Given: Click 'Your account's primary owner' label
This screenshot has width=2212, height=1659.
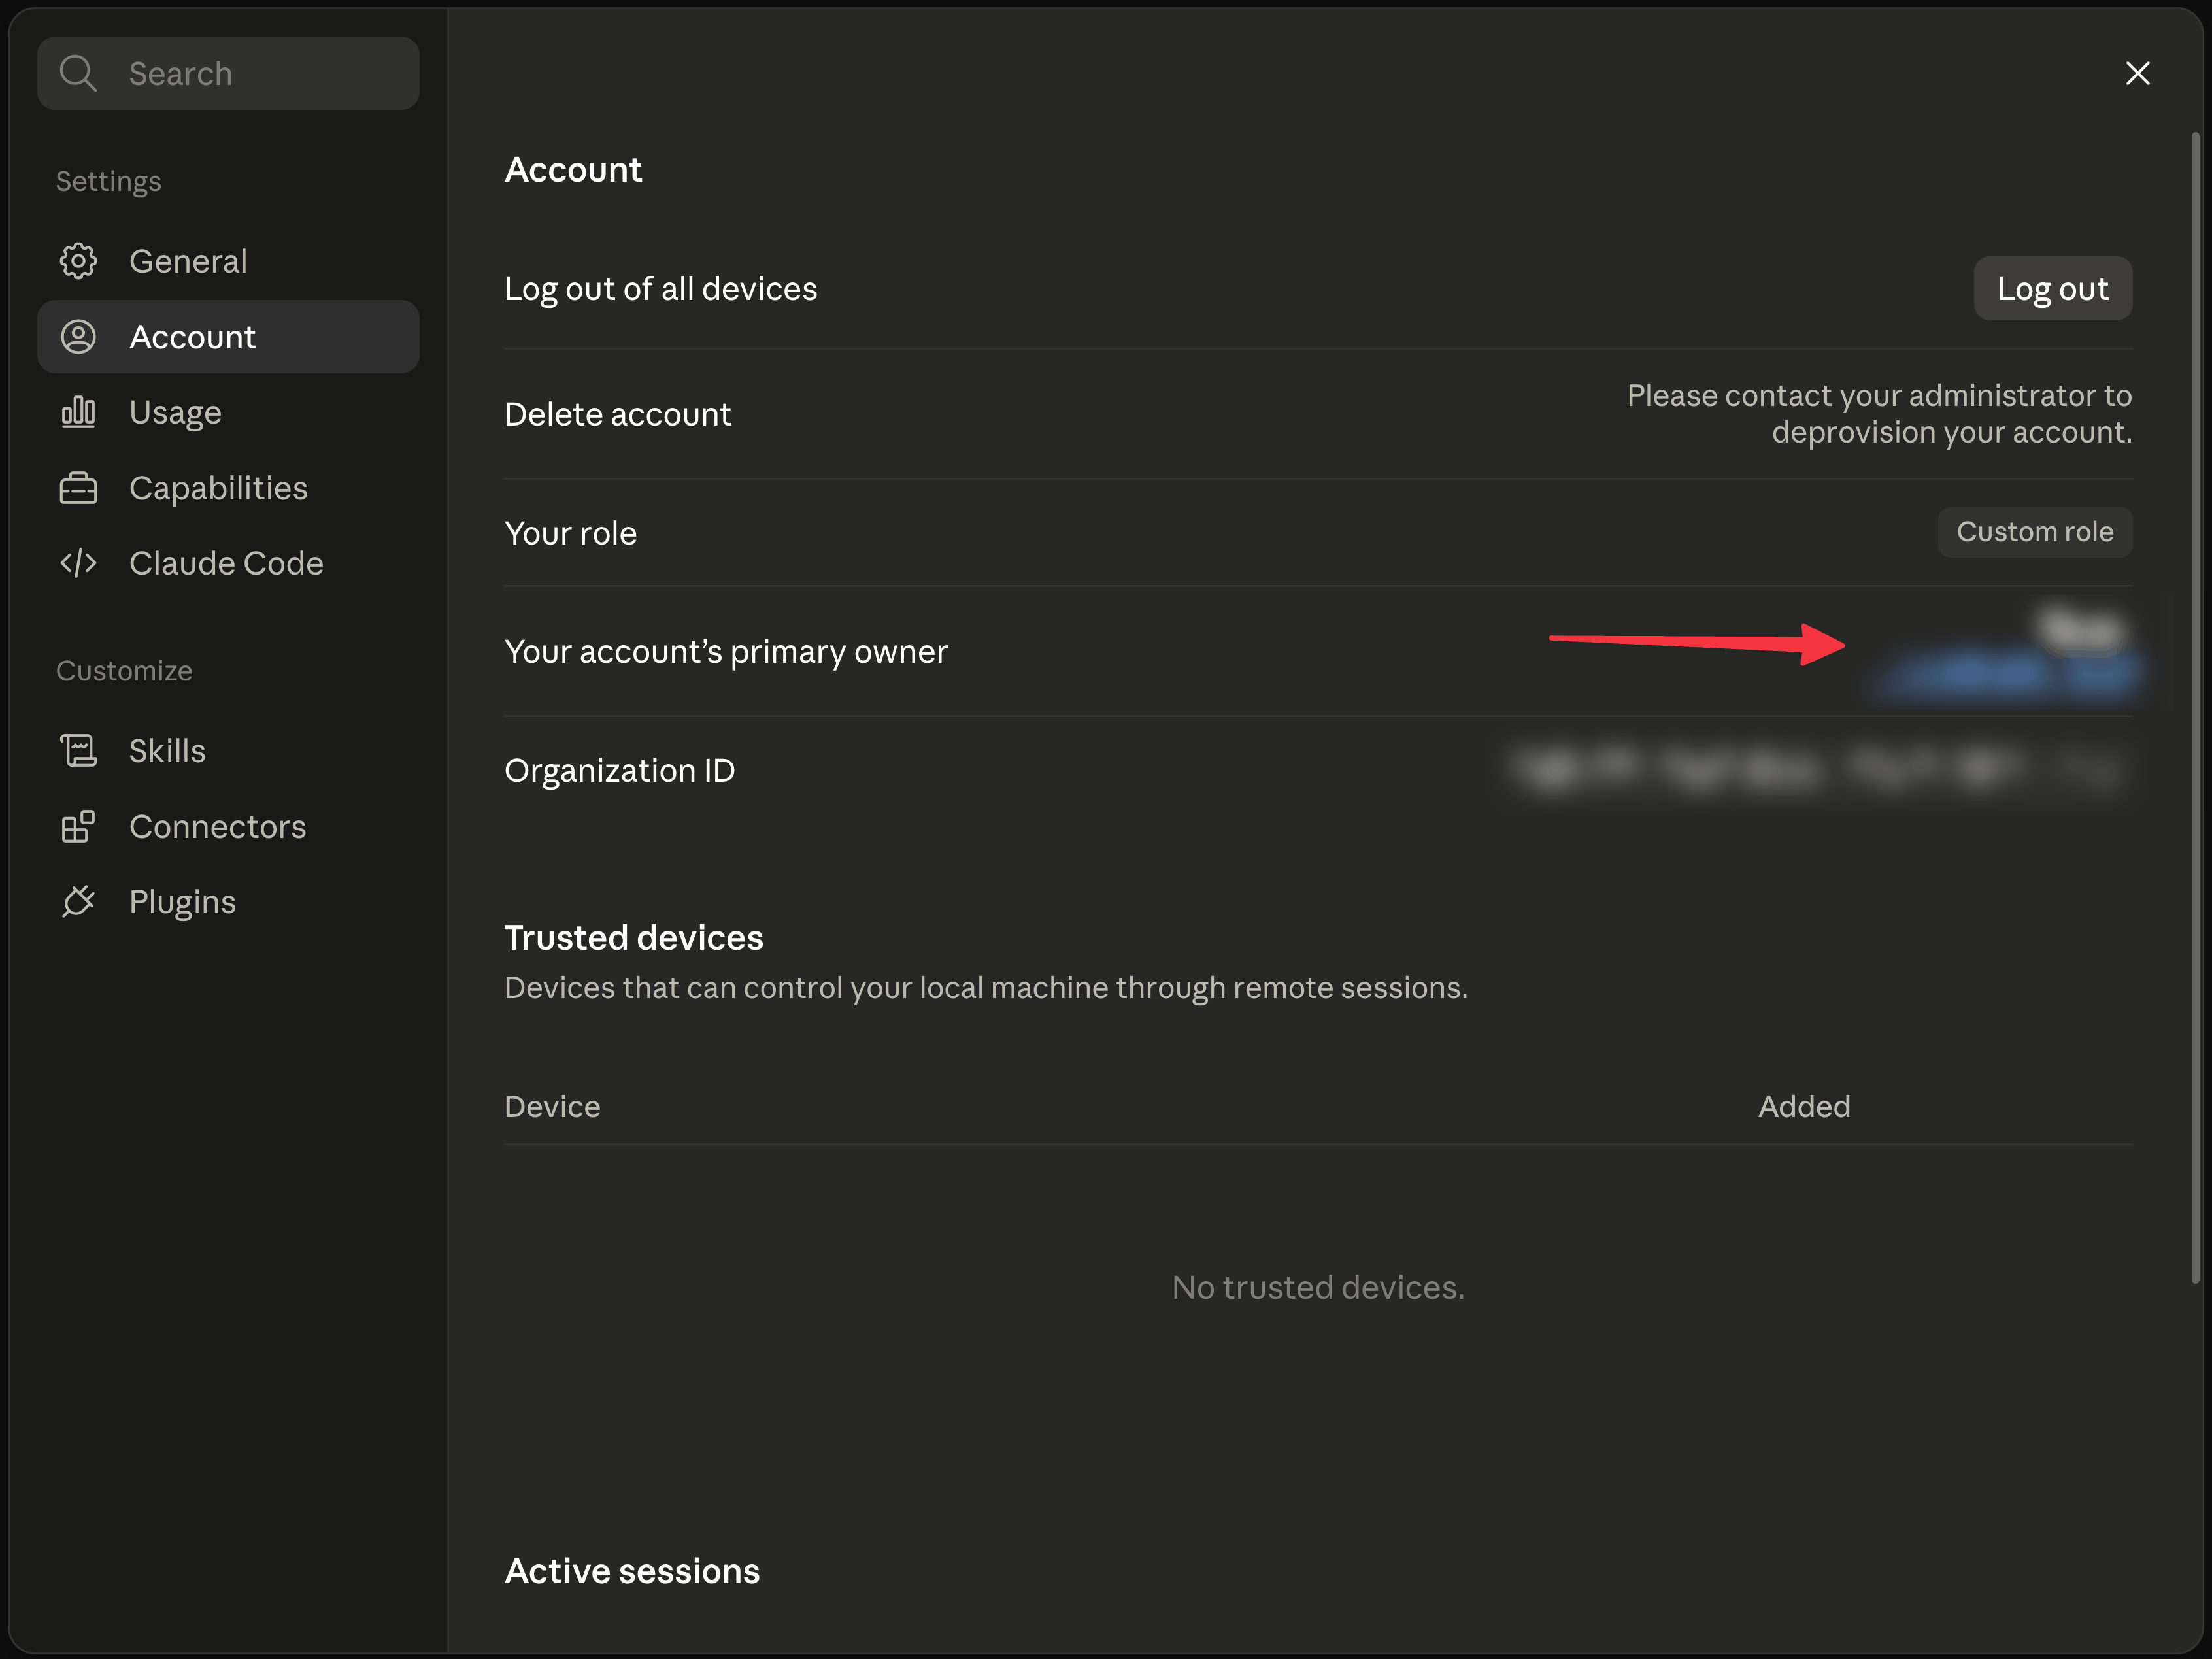Looking at the screenshot, I should pos(726,652).
